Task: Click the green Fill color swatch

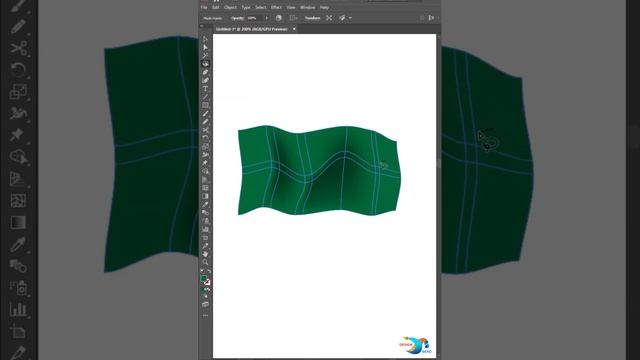Action: coord(203,278)
